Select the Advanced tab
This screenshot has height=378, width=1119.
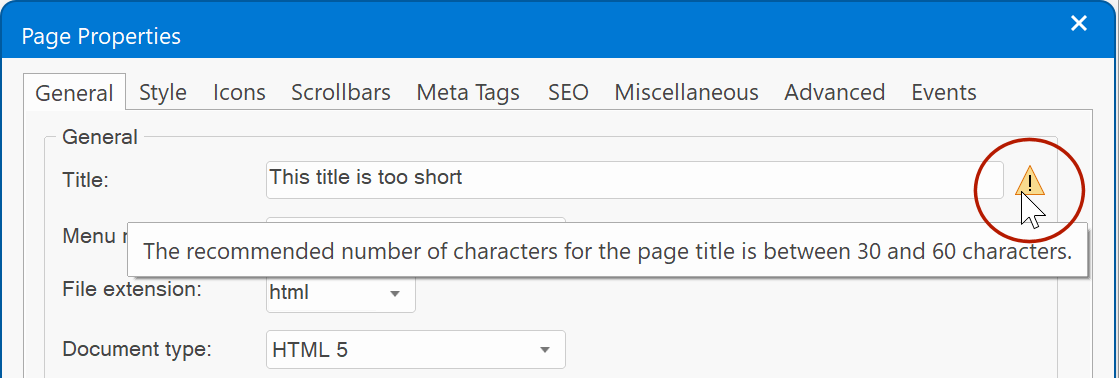tap(834, 92)
